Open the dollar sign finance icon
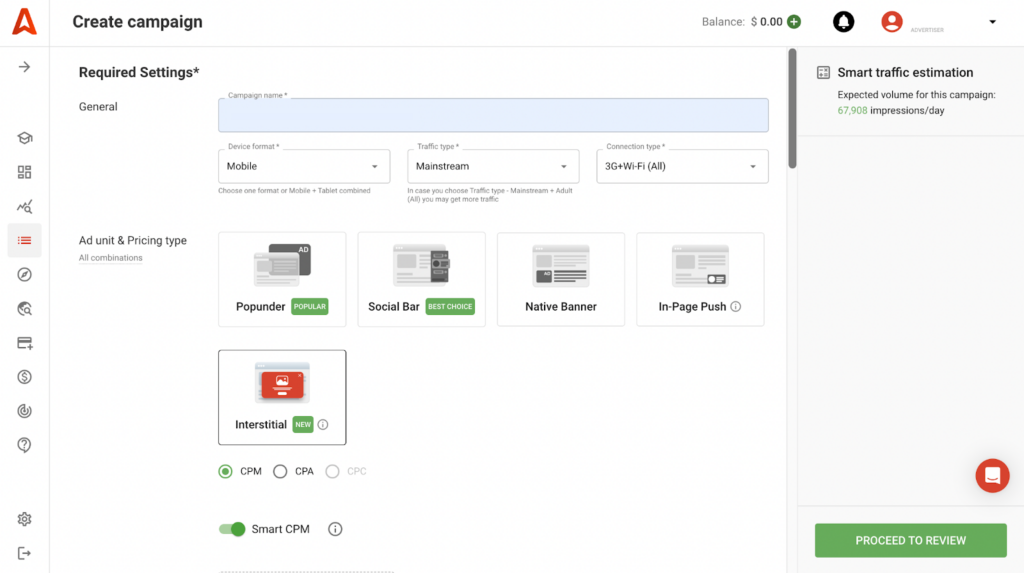 [25, 377]
